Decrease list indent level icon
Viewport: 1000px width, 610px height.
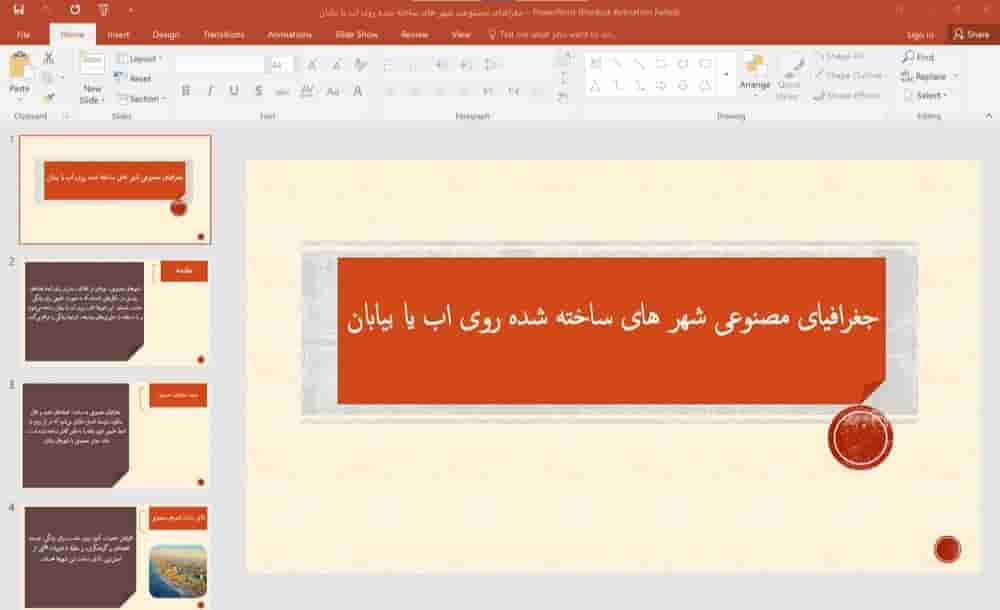tap(441, 65)
